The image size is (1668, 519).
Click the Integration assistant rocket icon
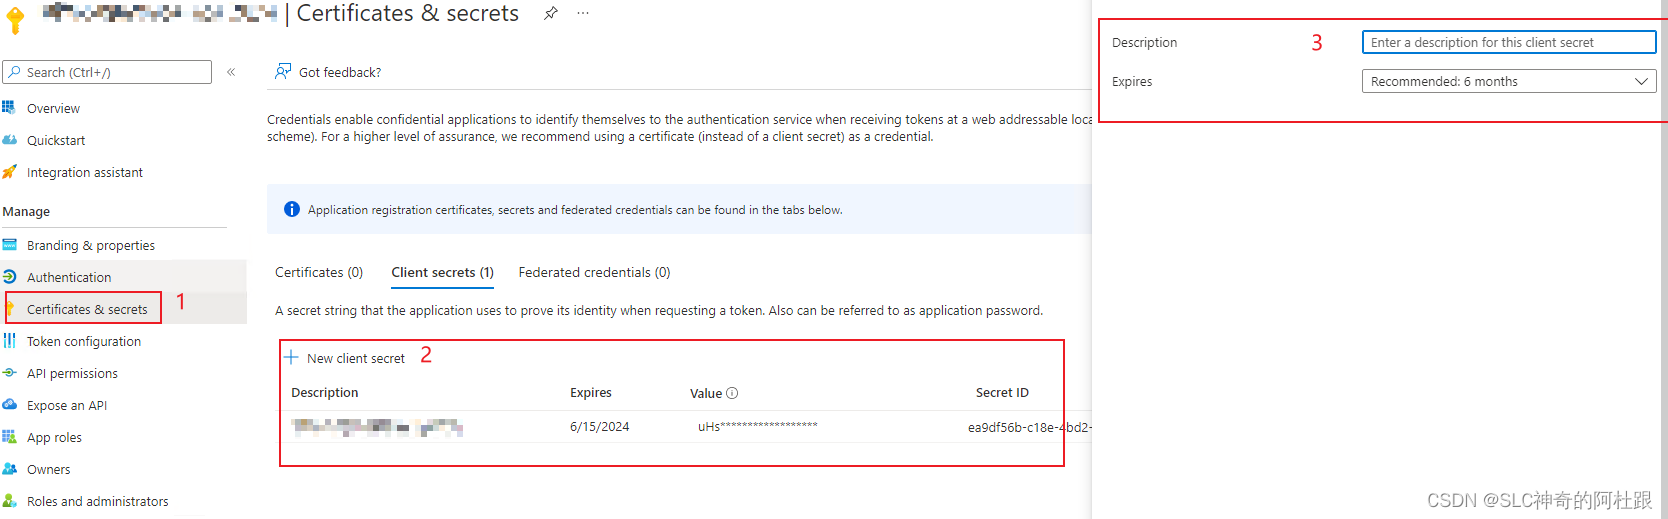pos(9,172)
